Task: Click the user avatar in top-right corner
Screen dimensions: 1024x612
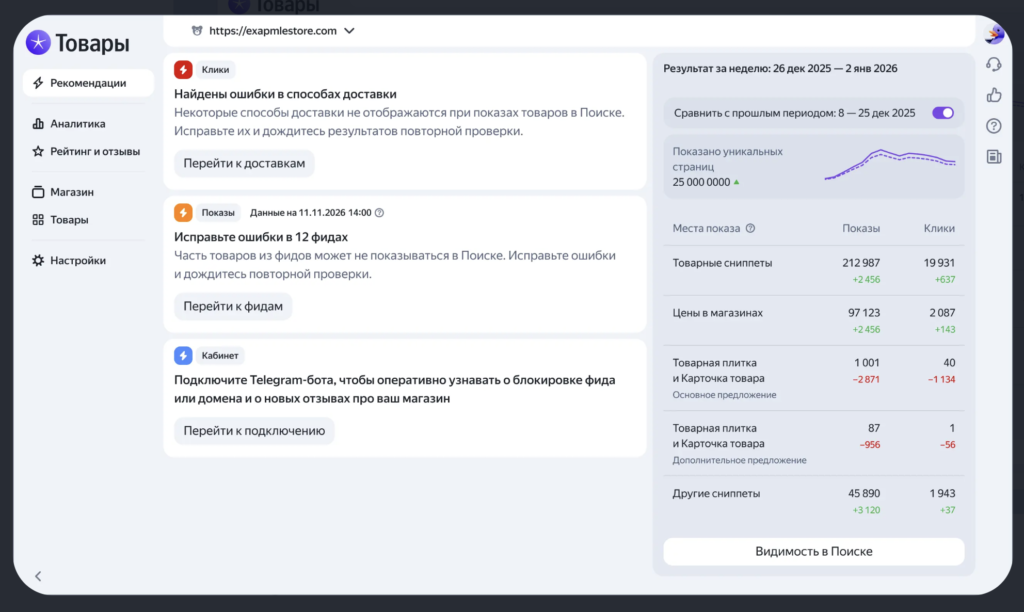Action: pos(992,33)
